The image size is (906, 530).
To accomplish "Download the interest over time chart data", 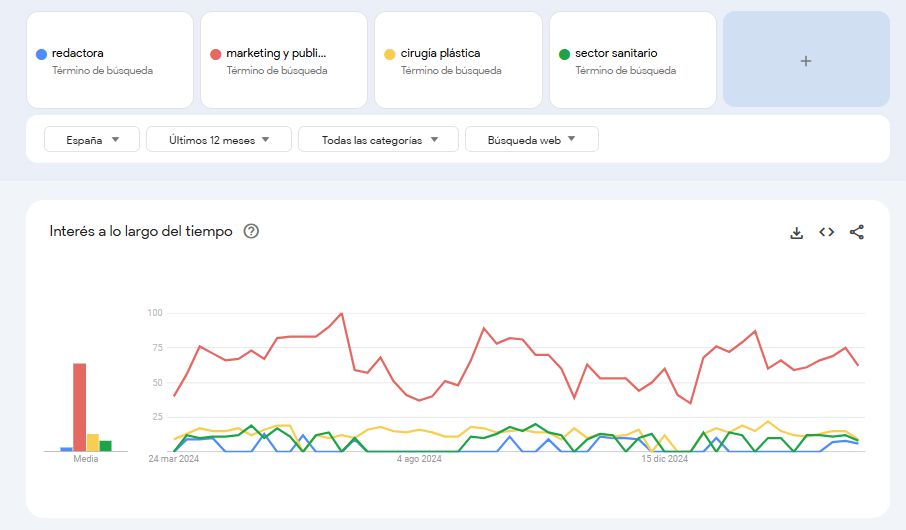I will (796, 232).
